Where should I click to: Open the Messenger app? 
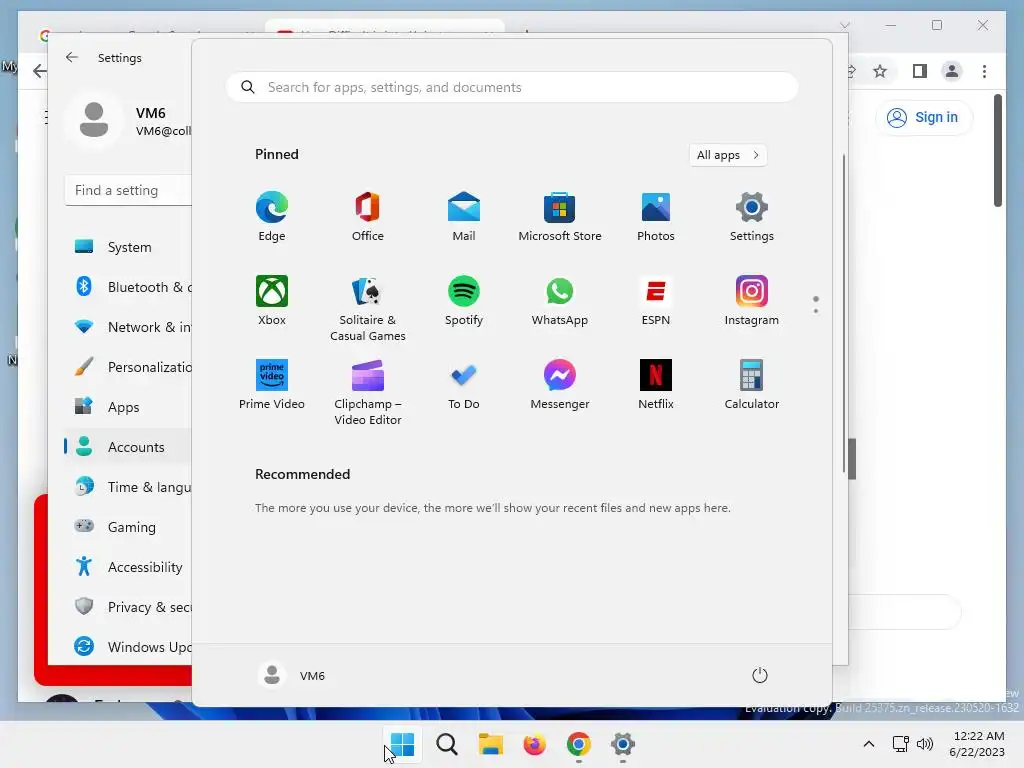(x=560, y=385)
